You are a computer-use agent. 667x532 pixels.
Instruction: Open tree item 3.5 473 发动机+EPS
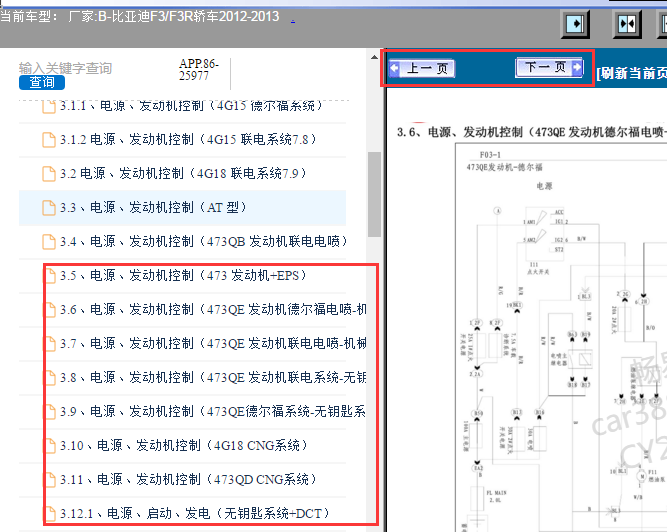[x=183, y=276]
